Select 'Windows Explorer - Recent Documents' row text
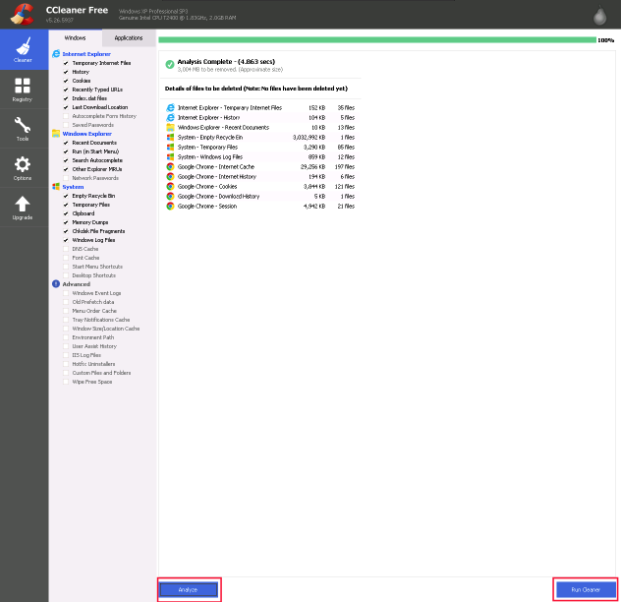This screenshot has height=602, width=621. pyautogui.click(x=223, y=127)
